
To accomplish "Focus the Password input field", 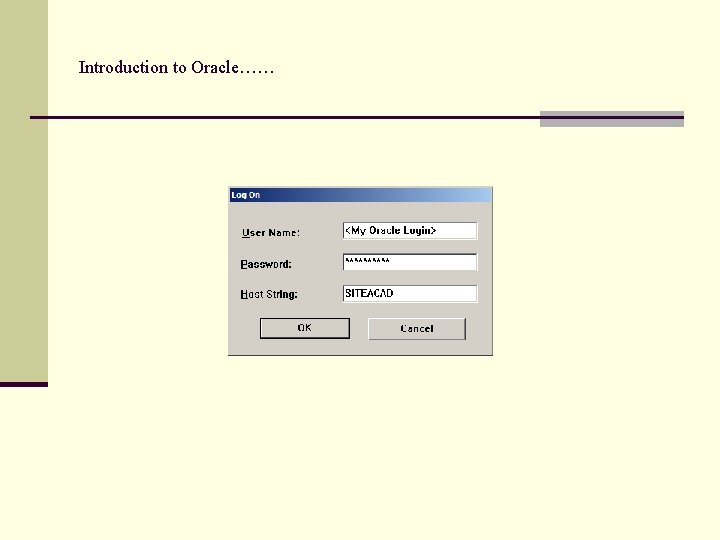I will [410, 262].
